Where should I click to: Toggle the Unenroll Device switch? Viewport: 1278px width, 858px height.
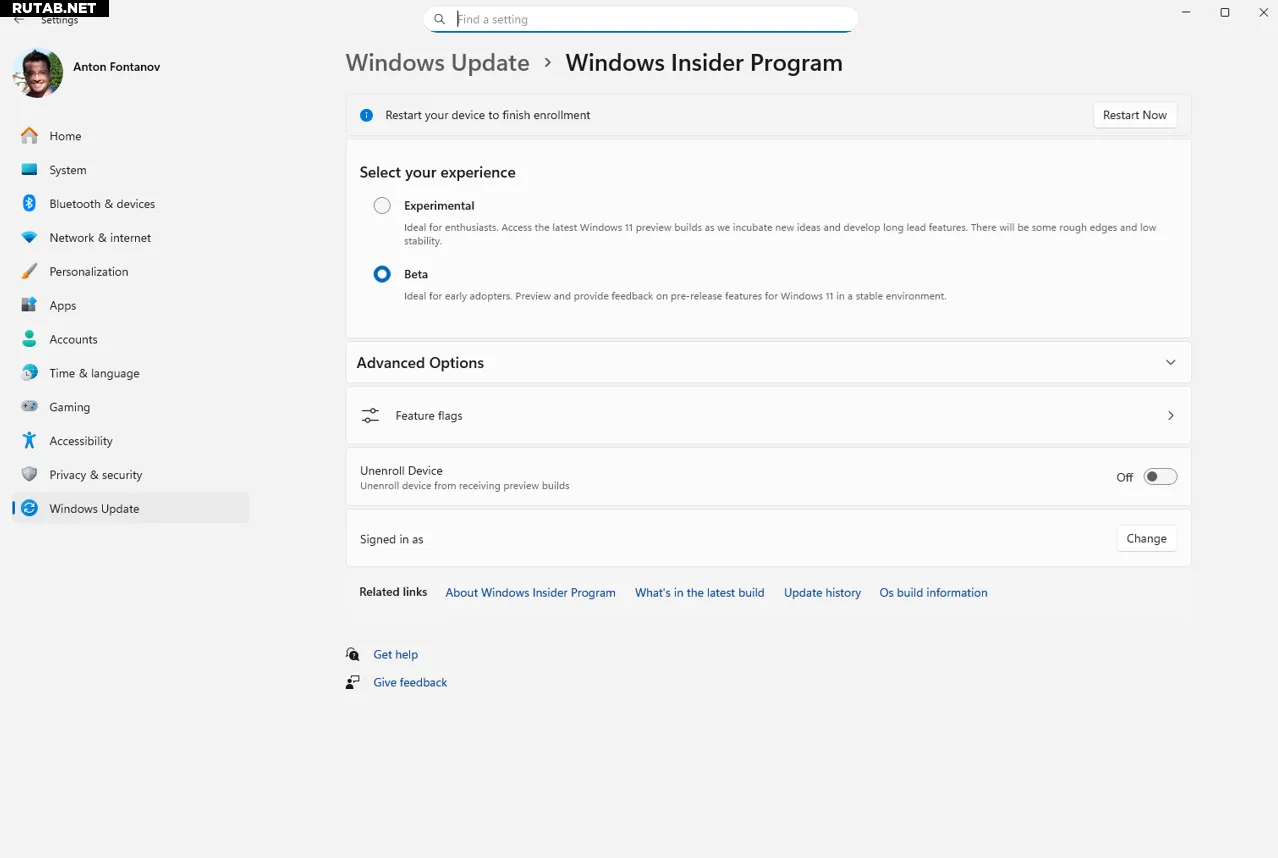[x=1160, y=477]
